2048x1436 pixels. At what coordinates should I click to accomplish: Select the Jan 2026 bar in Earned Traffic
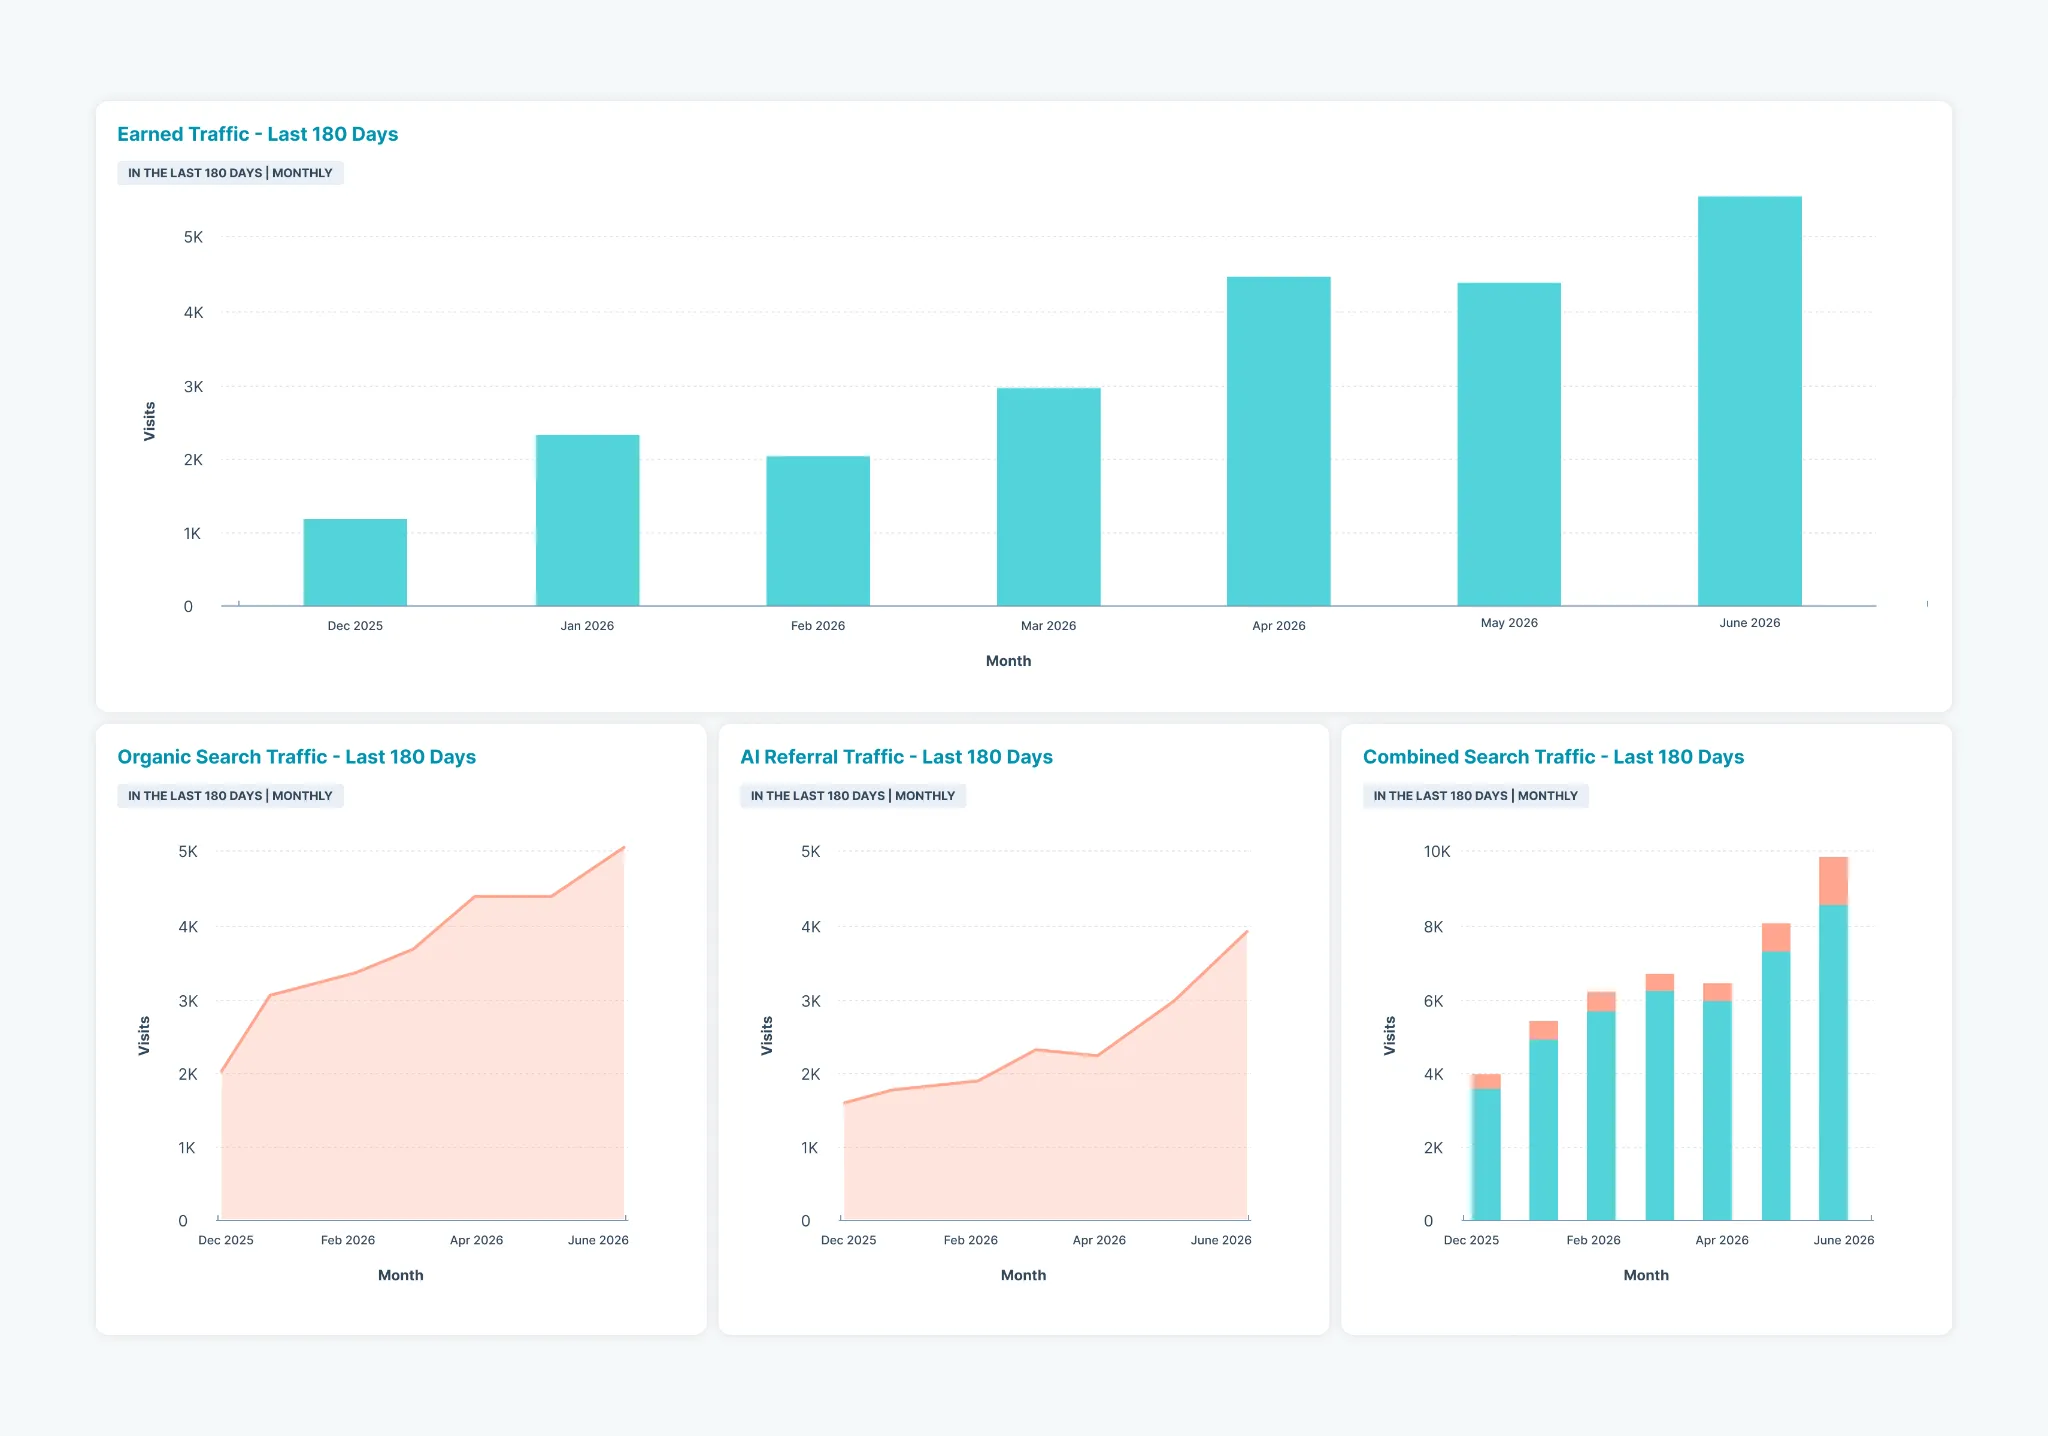coord(587,520)
